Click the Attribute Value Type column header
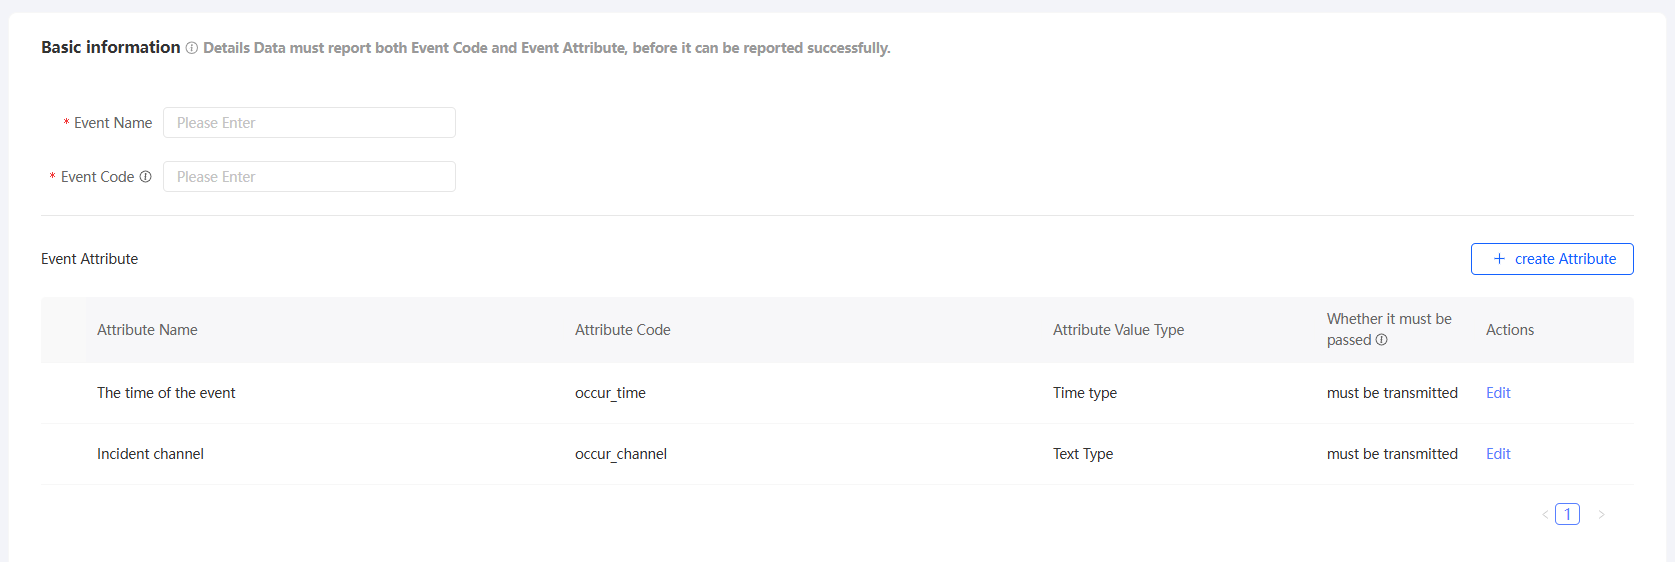The width and height of the screenshot is (1675, 562). tap(1118, 330)
